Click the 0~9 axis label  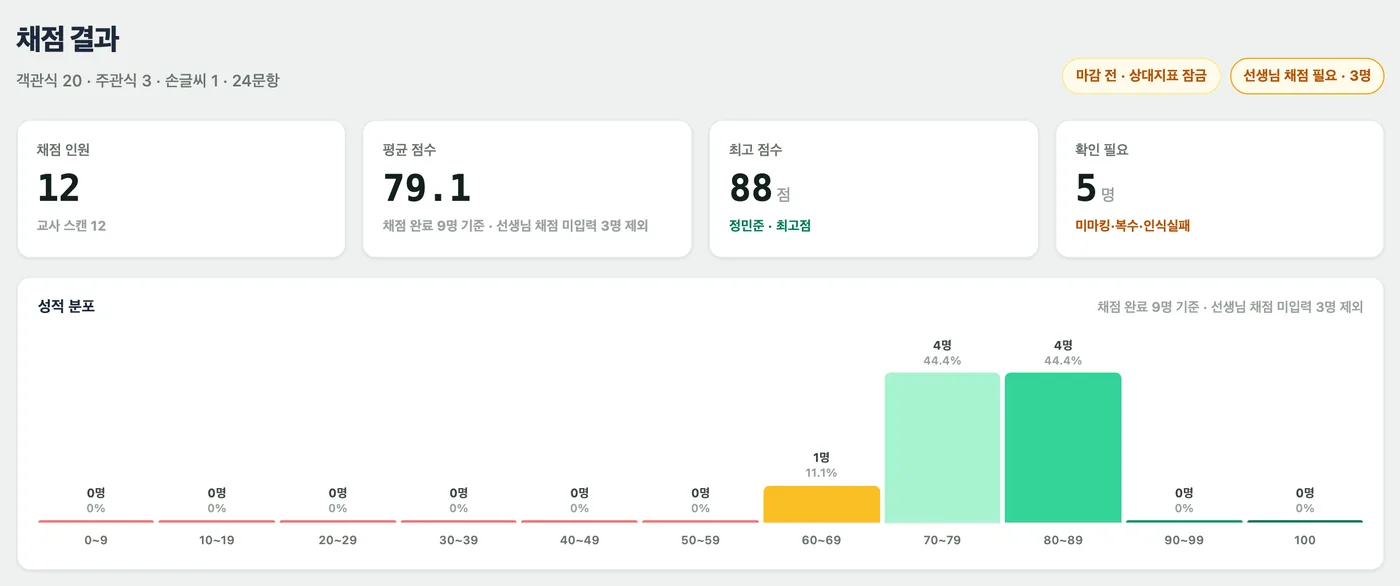(x=96, y=540)
